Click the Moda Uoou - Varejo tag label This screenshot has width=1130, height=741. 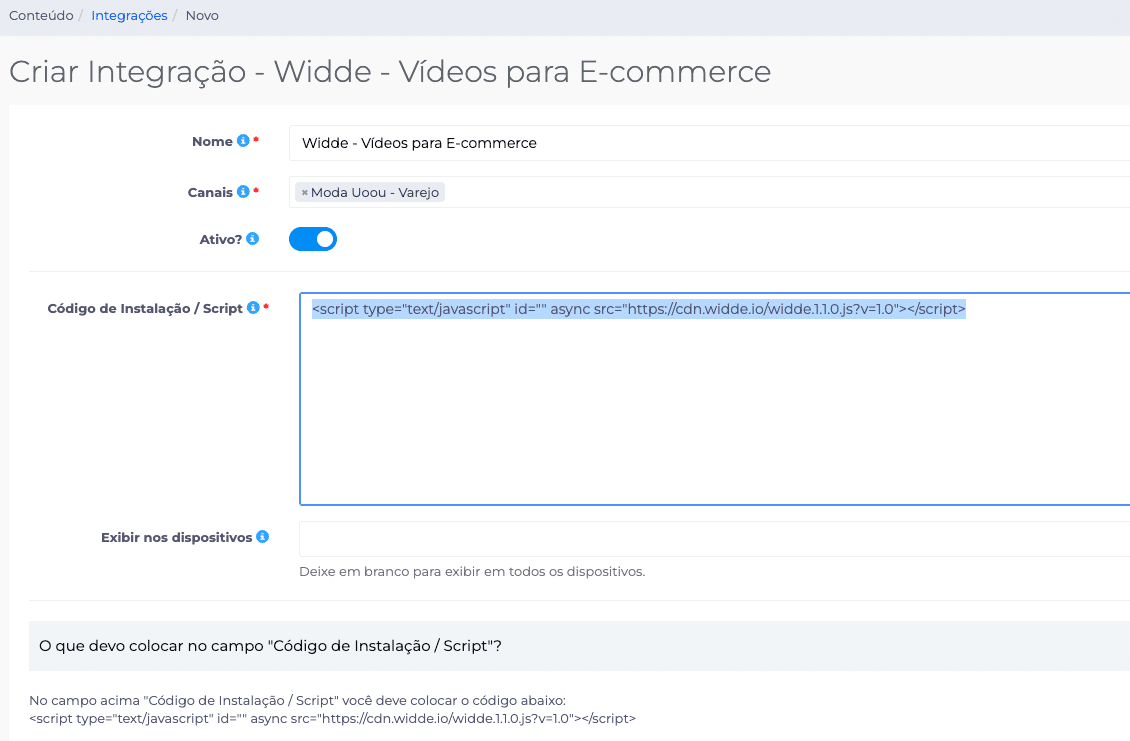[375, 192]
